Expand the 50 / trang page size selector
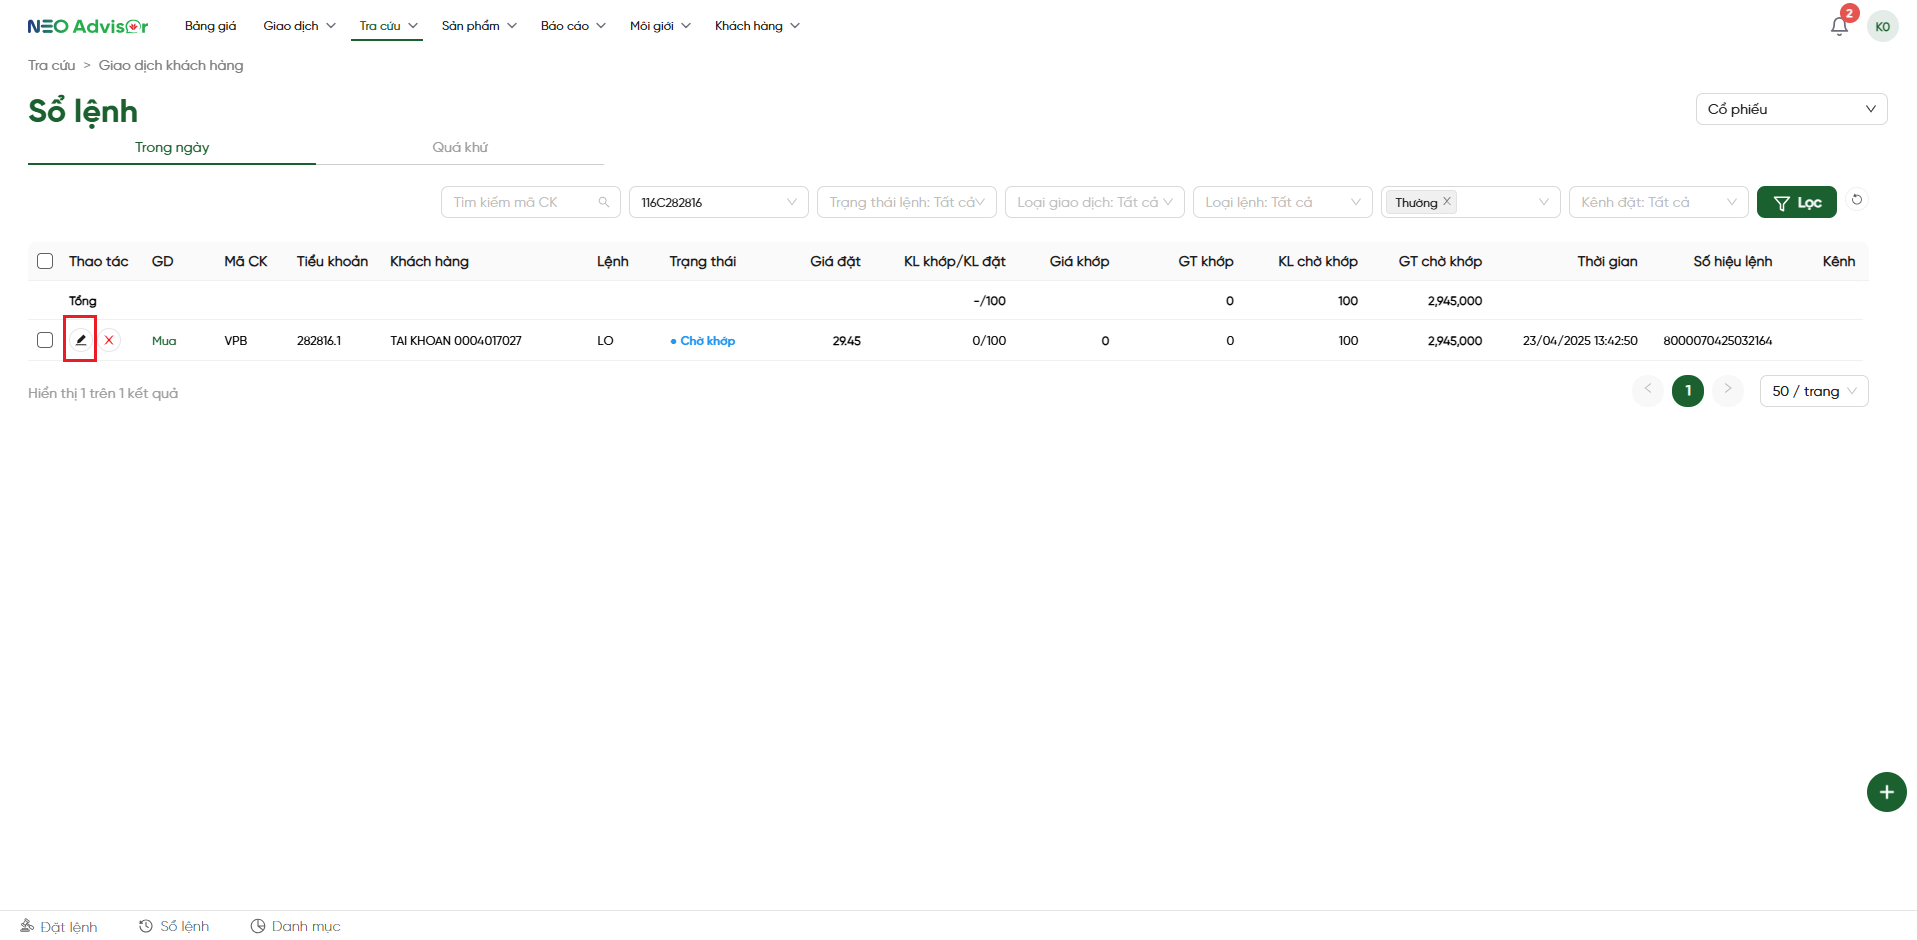 click(x=1813, y=391)
